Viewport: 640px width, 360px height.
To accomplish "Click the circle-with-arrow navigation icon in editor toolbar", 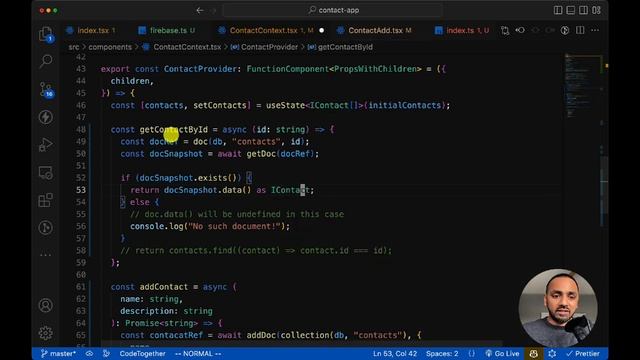I will [x=520, y=30].
